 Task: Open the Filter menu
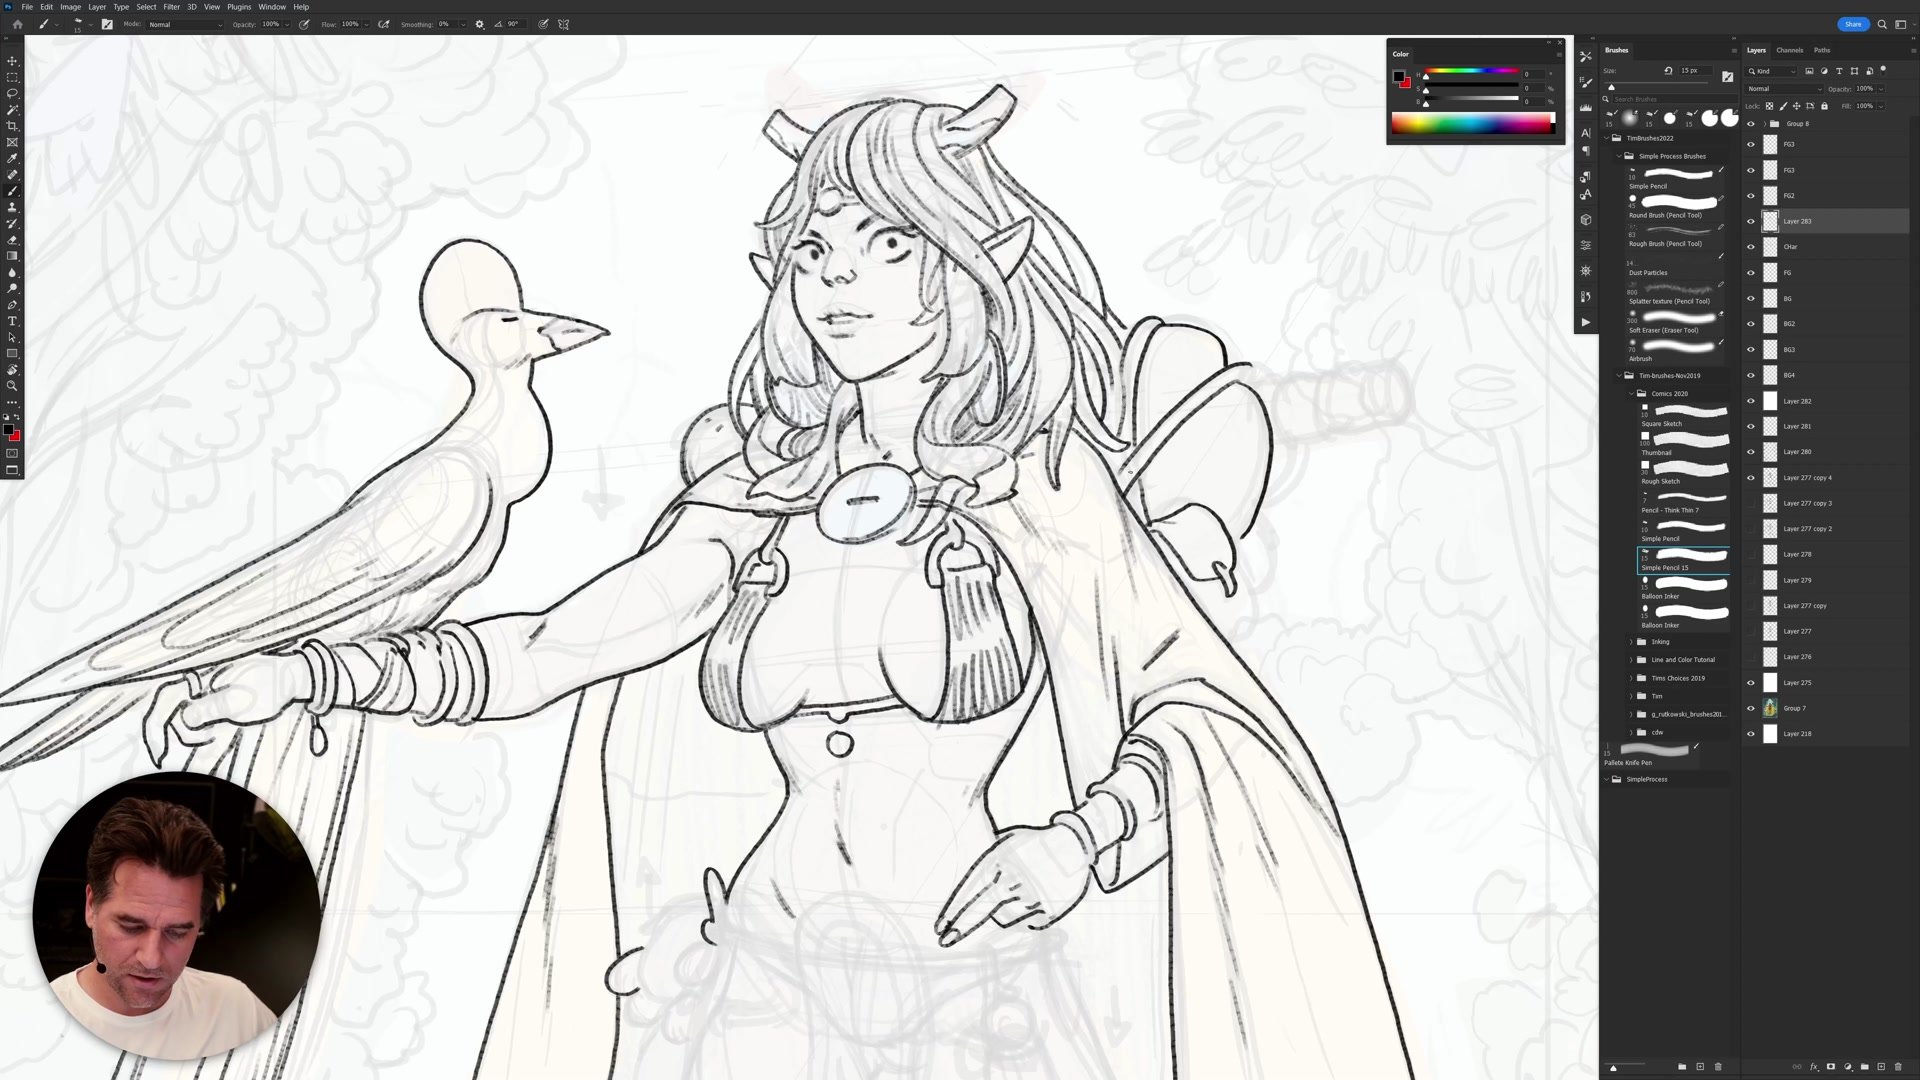click(x=171, y=7)
